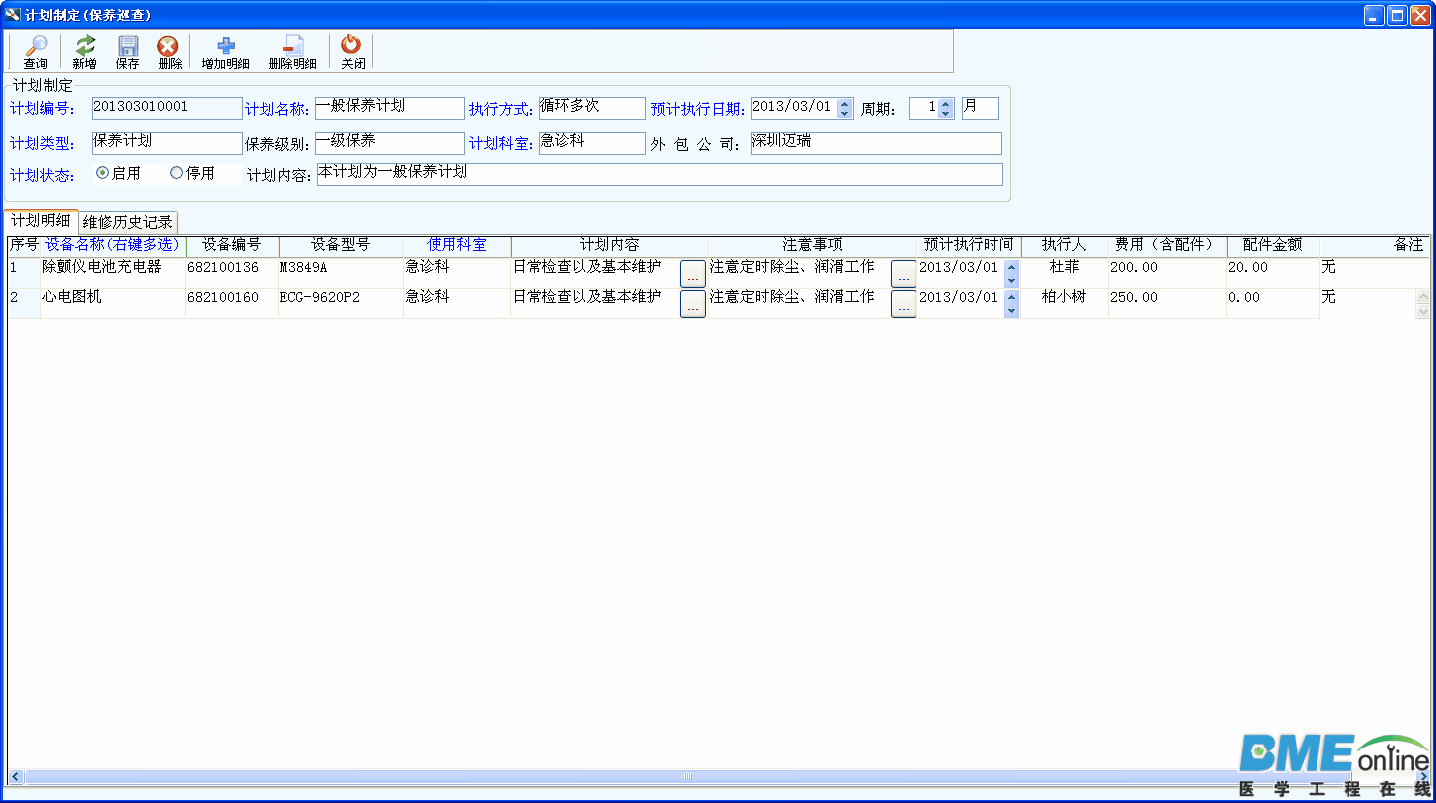The image size is (1436, 803).
Task: Click the 计划科室 field 急诊科
Action: 592,143
